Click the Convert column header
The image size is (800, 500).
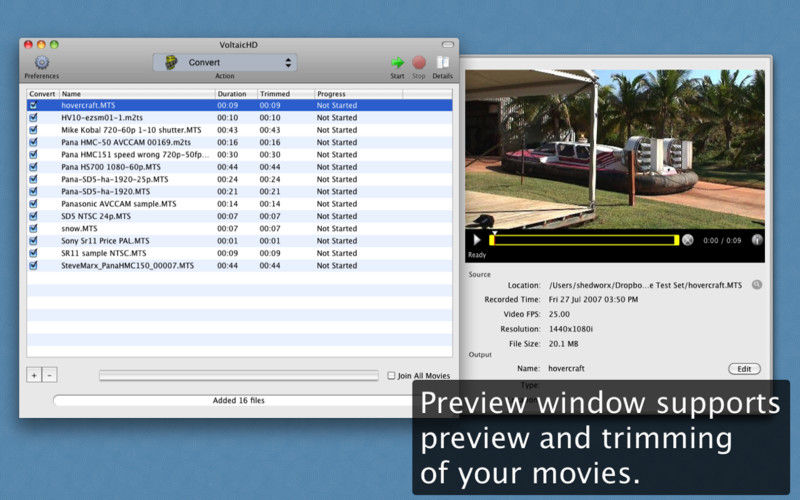click(x=42, y=94)
